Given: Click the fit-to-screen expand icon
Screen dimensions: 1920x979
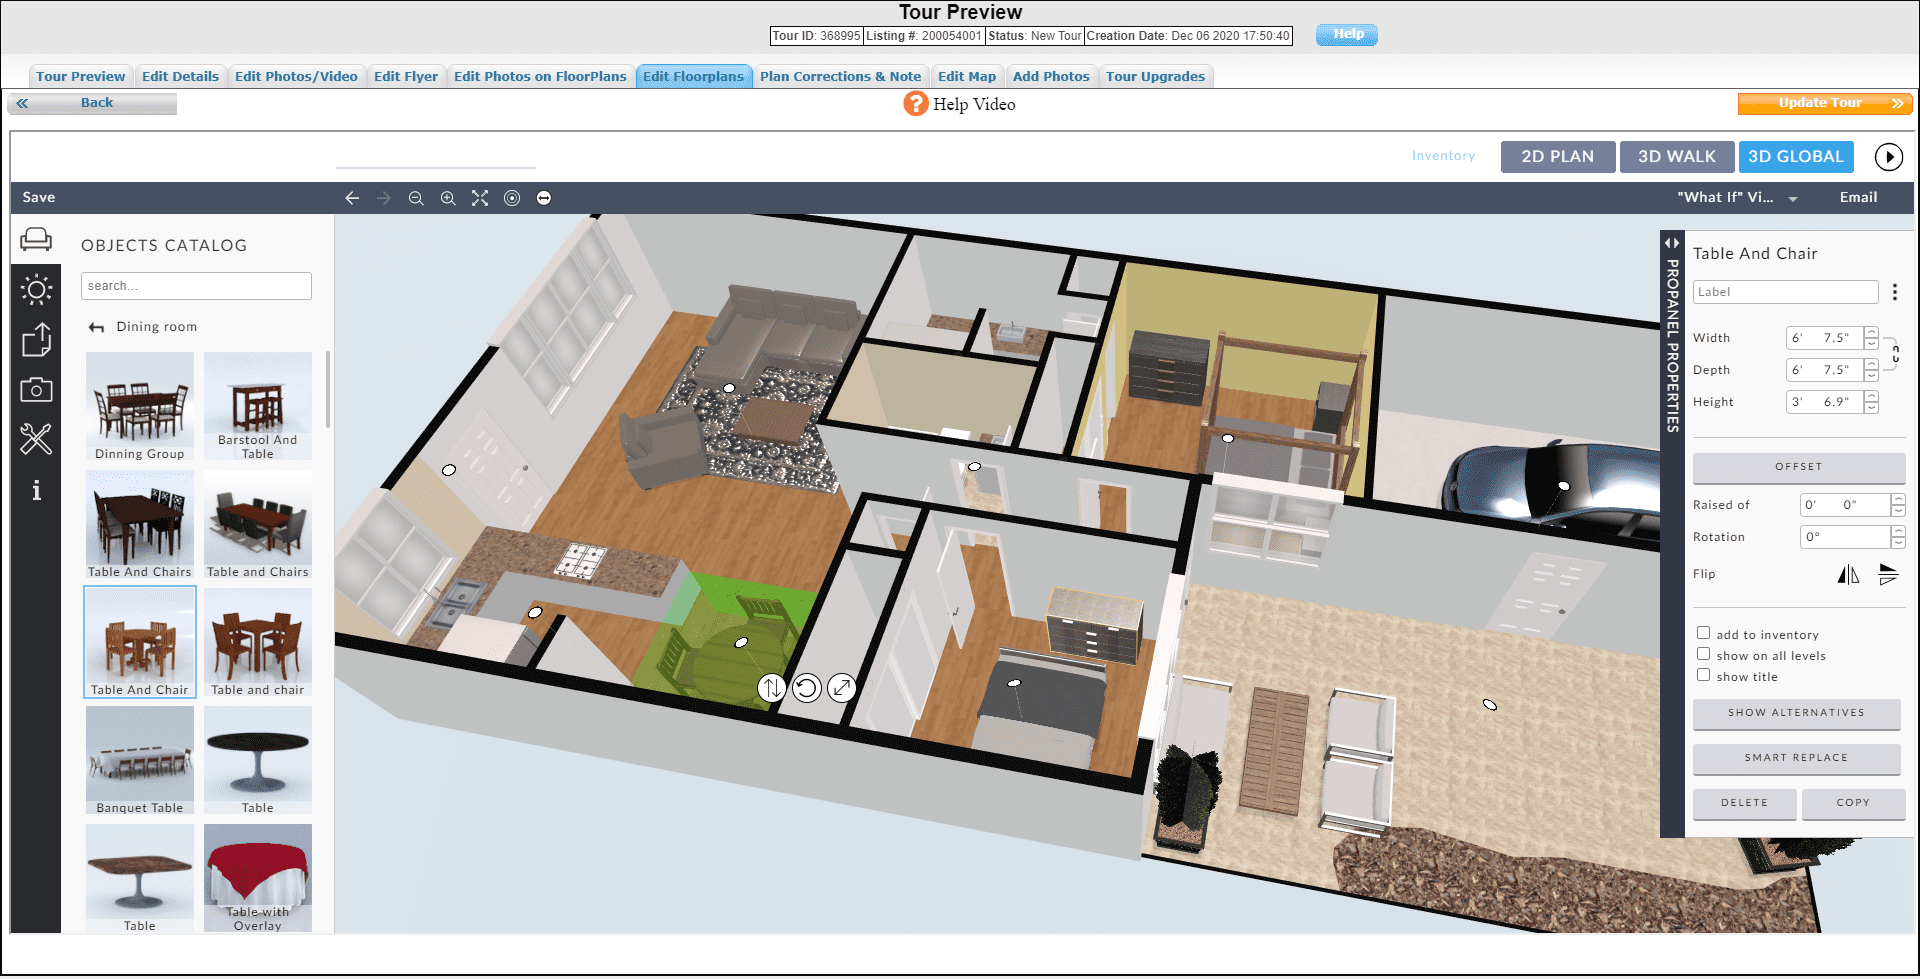Looking at the screenshot, I should point(480,198).
